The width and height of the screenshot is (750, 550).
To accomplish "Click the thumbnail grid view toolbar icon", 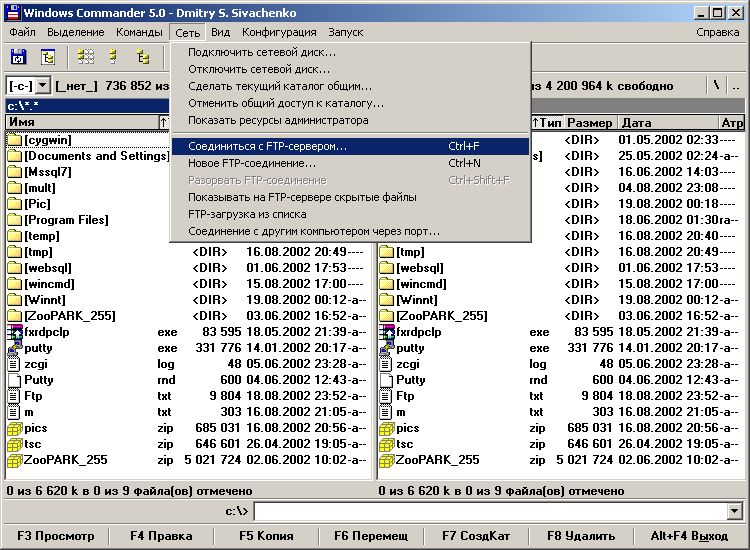I will click(86, 57).
